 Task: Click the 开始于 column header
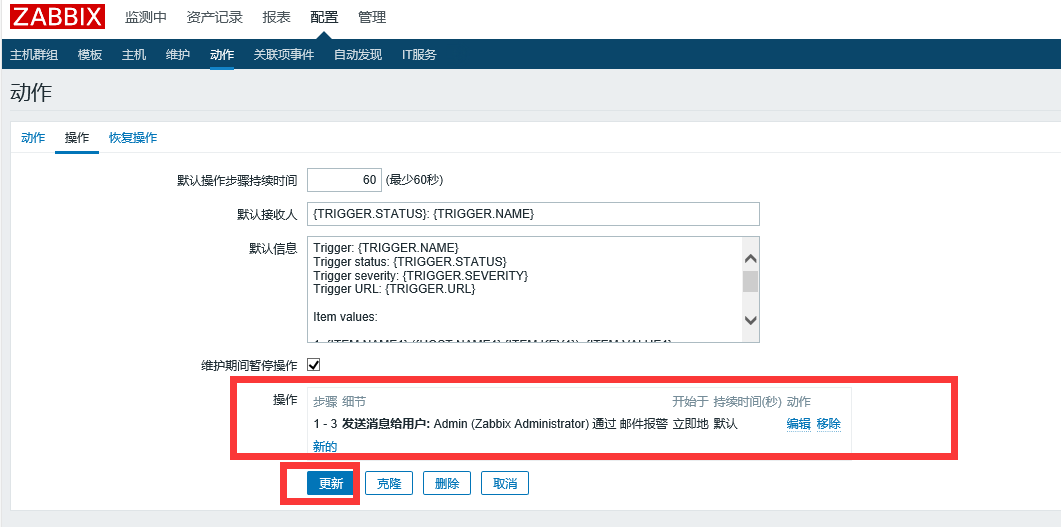pos(690,402)
